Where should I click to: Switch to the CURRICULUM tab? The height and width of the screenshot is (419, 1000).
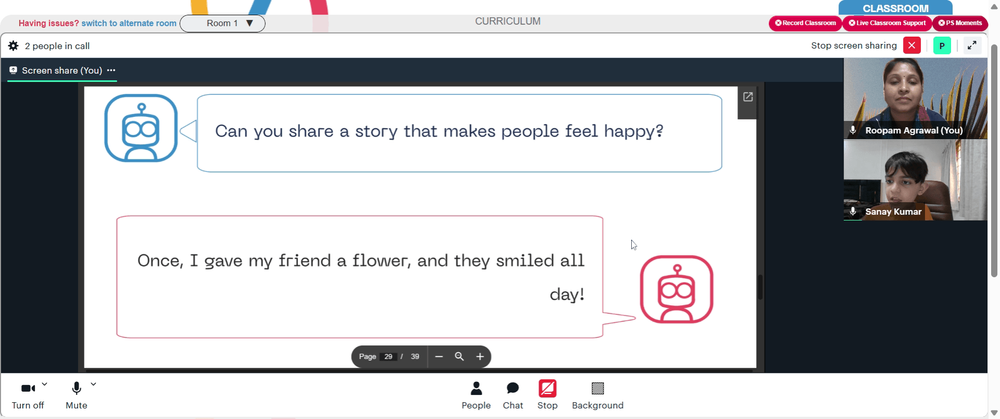[508, 21]
